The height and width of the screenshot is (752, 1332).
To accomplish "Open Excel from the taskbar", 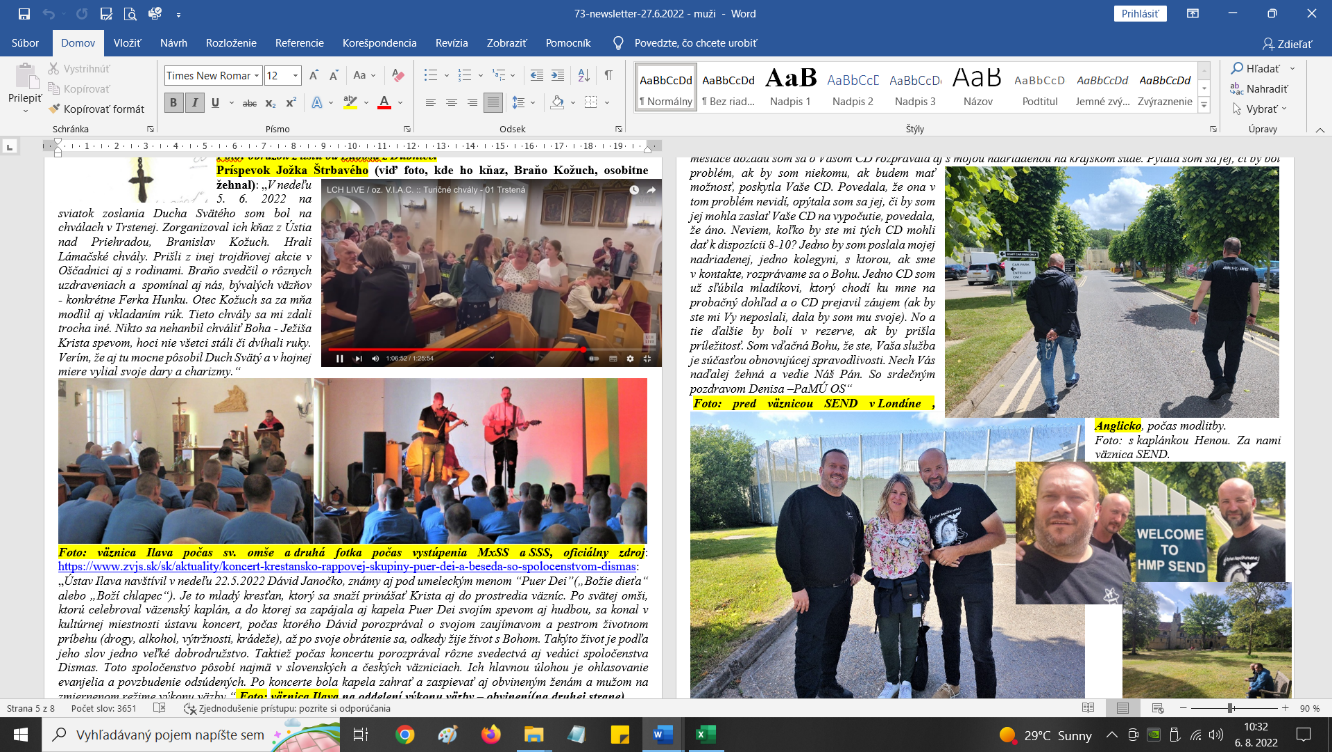I will coord(706,734).
